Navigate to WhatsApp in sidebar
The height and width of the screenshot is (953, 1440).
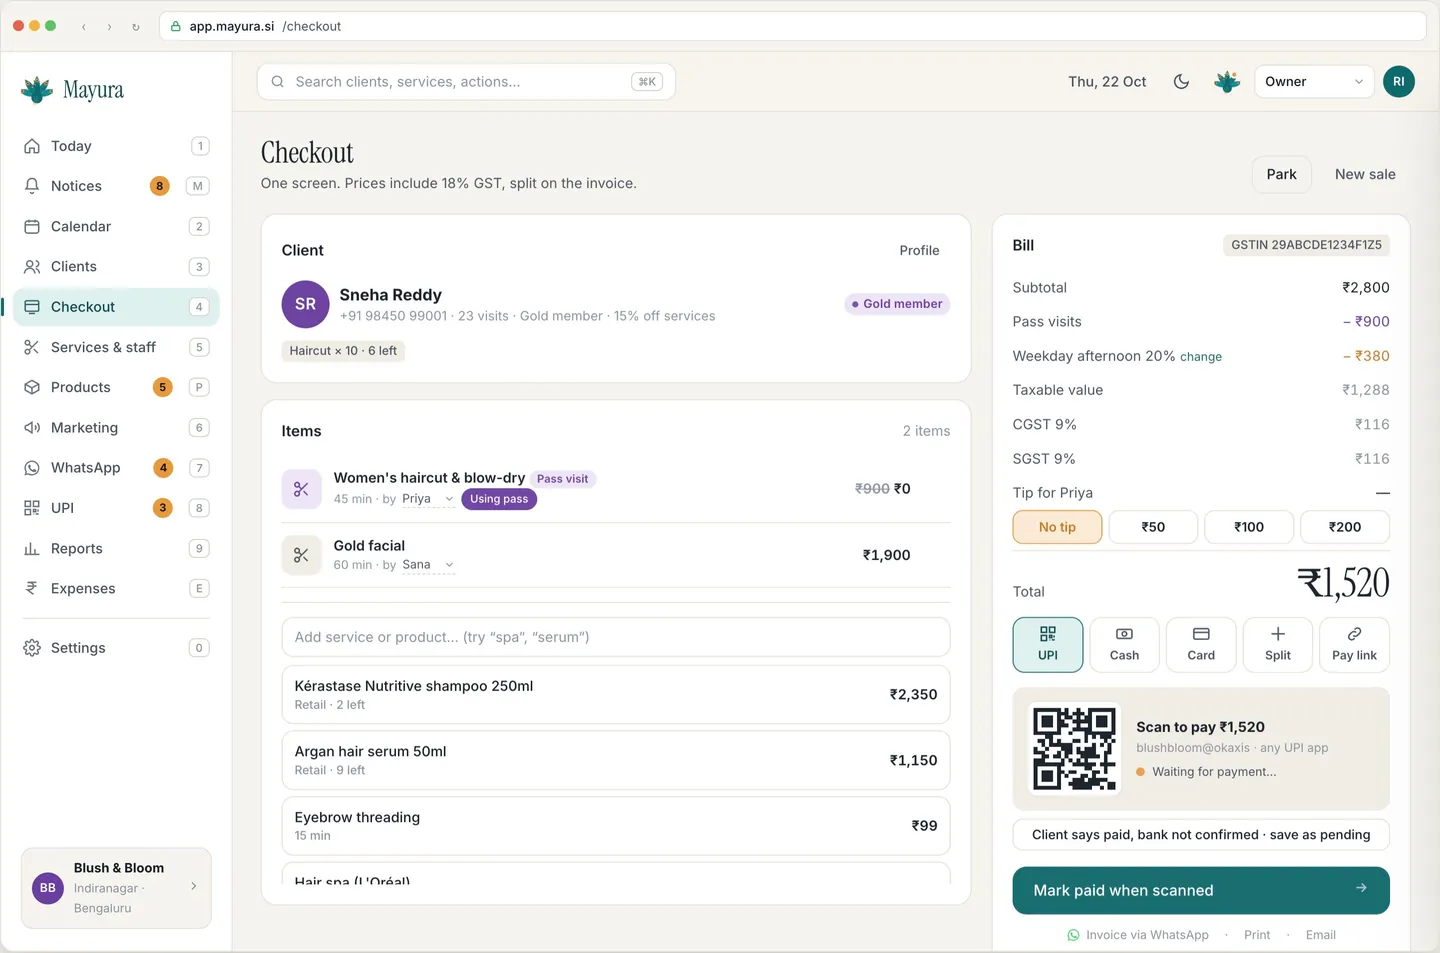pyautogui.click(x=116, y=468)
